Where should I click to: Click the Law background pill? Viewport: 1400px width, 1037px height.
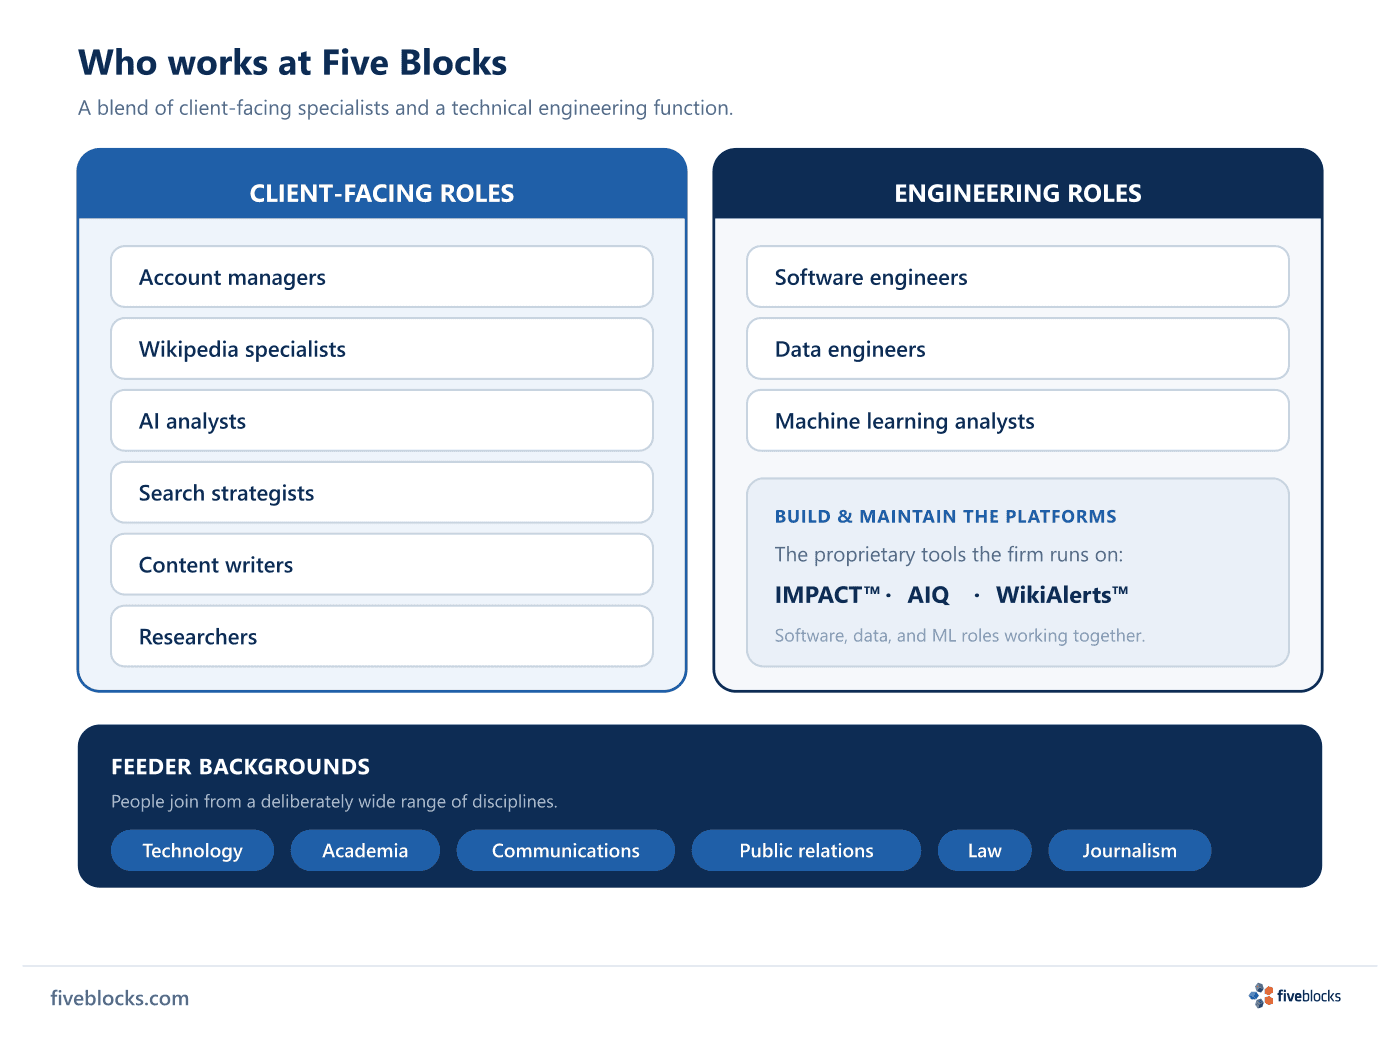pos(985,850)
